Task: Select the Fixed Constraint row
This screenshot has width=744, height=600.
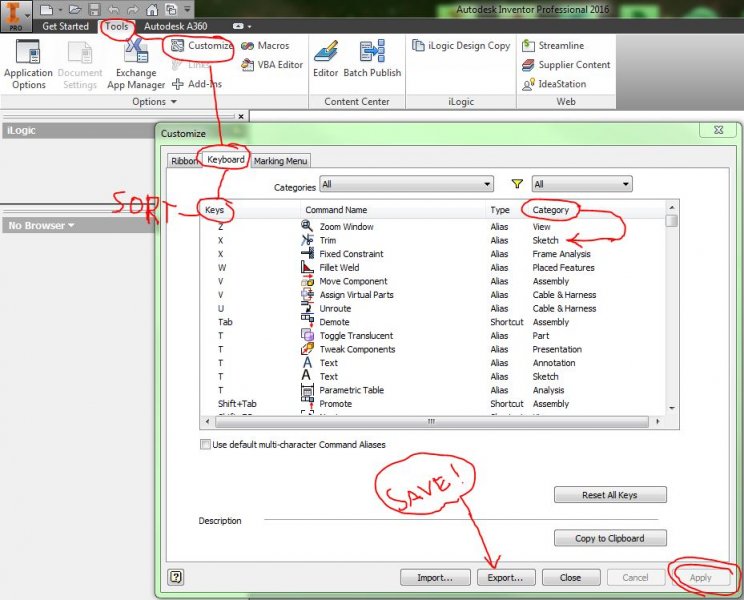Action: [433, 254]
